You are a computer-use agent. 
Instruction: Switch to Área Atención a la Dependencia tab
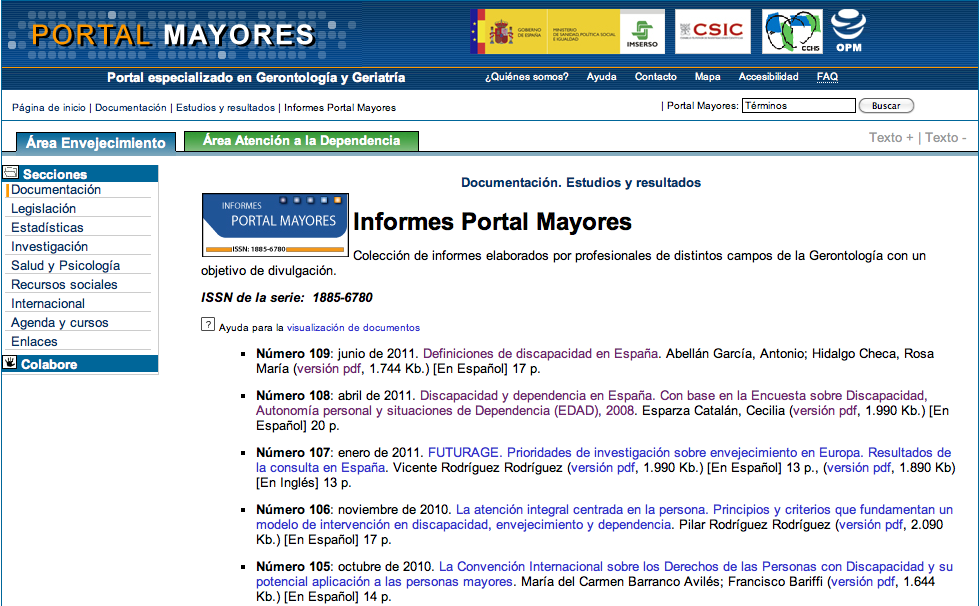301,141
